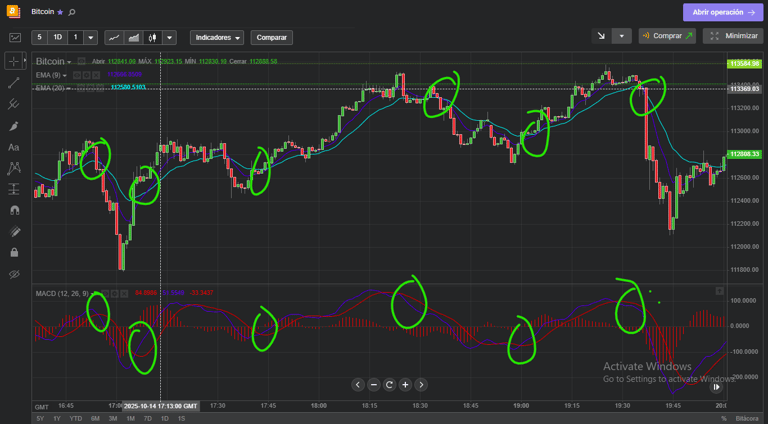Select the 1 interval button
The width and height of the screenshot is (768, 424).
pos(75,37)
